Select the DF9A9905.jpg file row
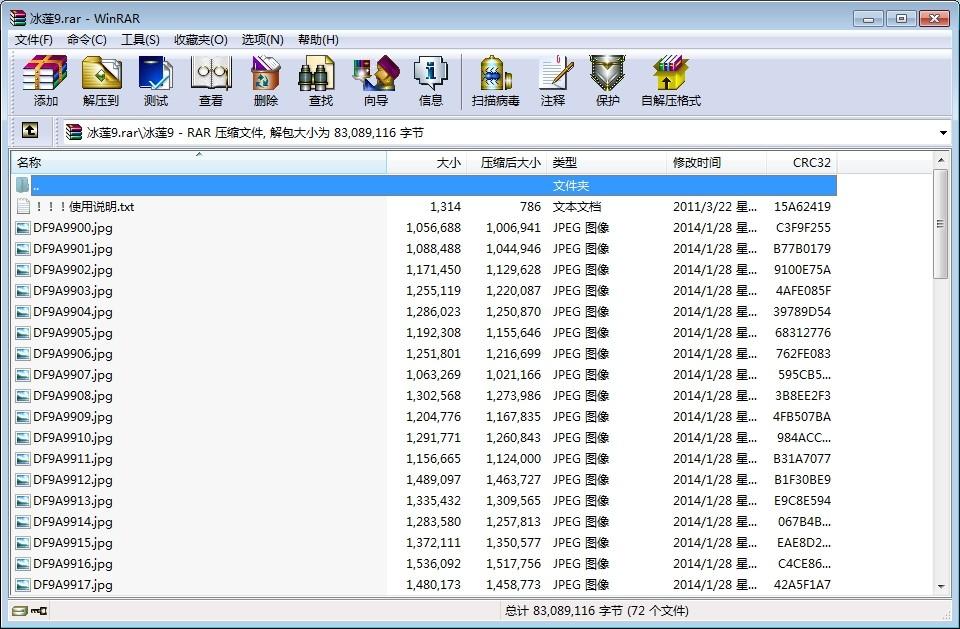960x629 pixels. pos(73,333)
